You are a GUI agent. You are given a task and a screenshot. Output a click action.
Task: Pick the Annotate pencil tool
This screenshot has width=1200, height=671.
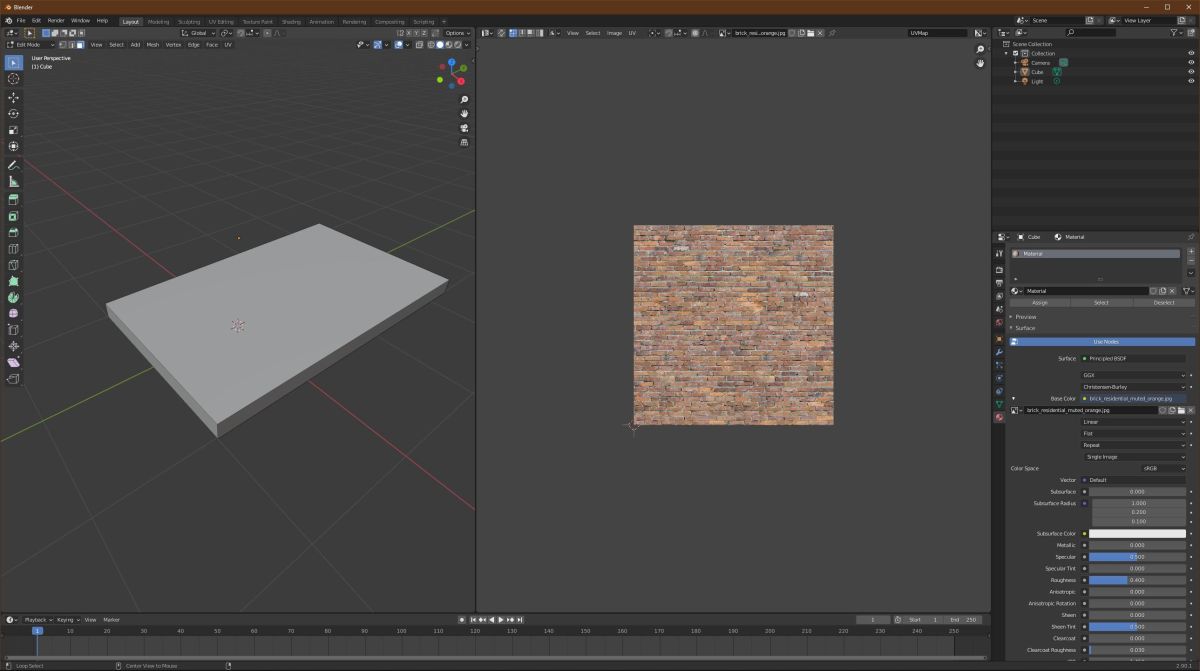click(x=14, y=165)
